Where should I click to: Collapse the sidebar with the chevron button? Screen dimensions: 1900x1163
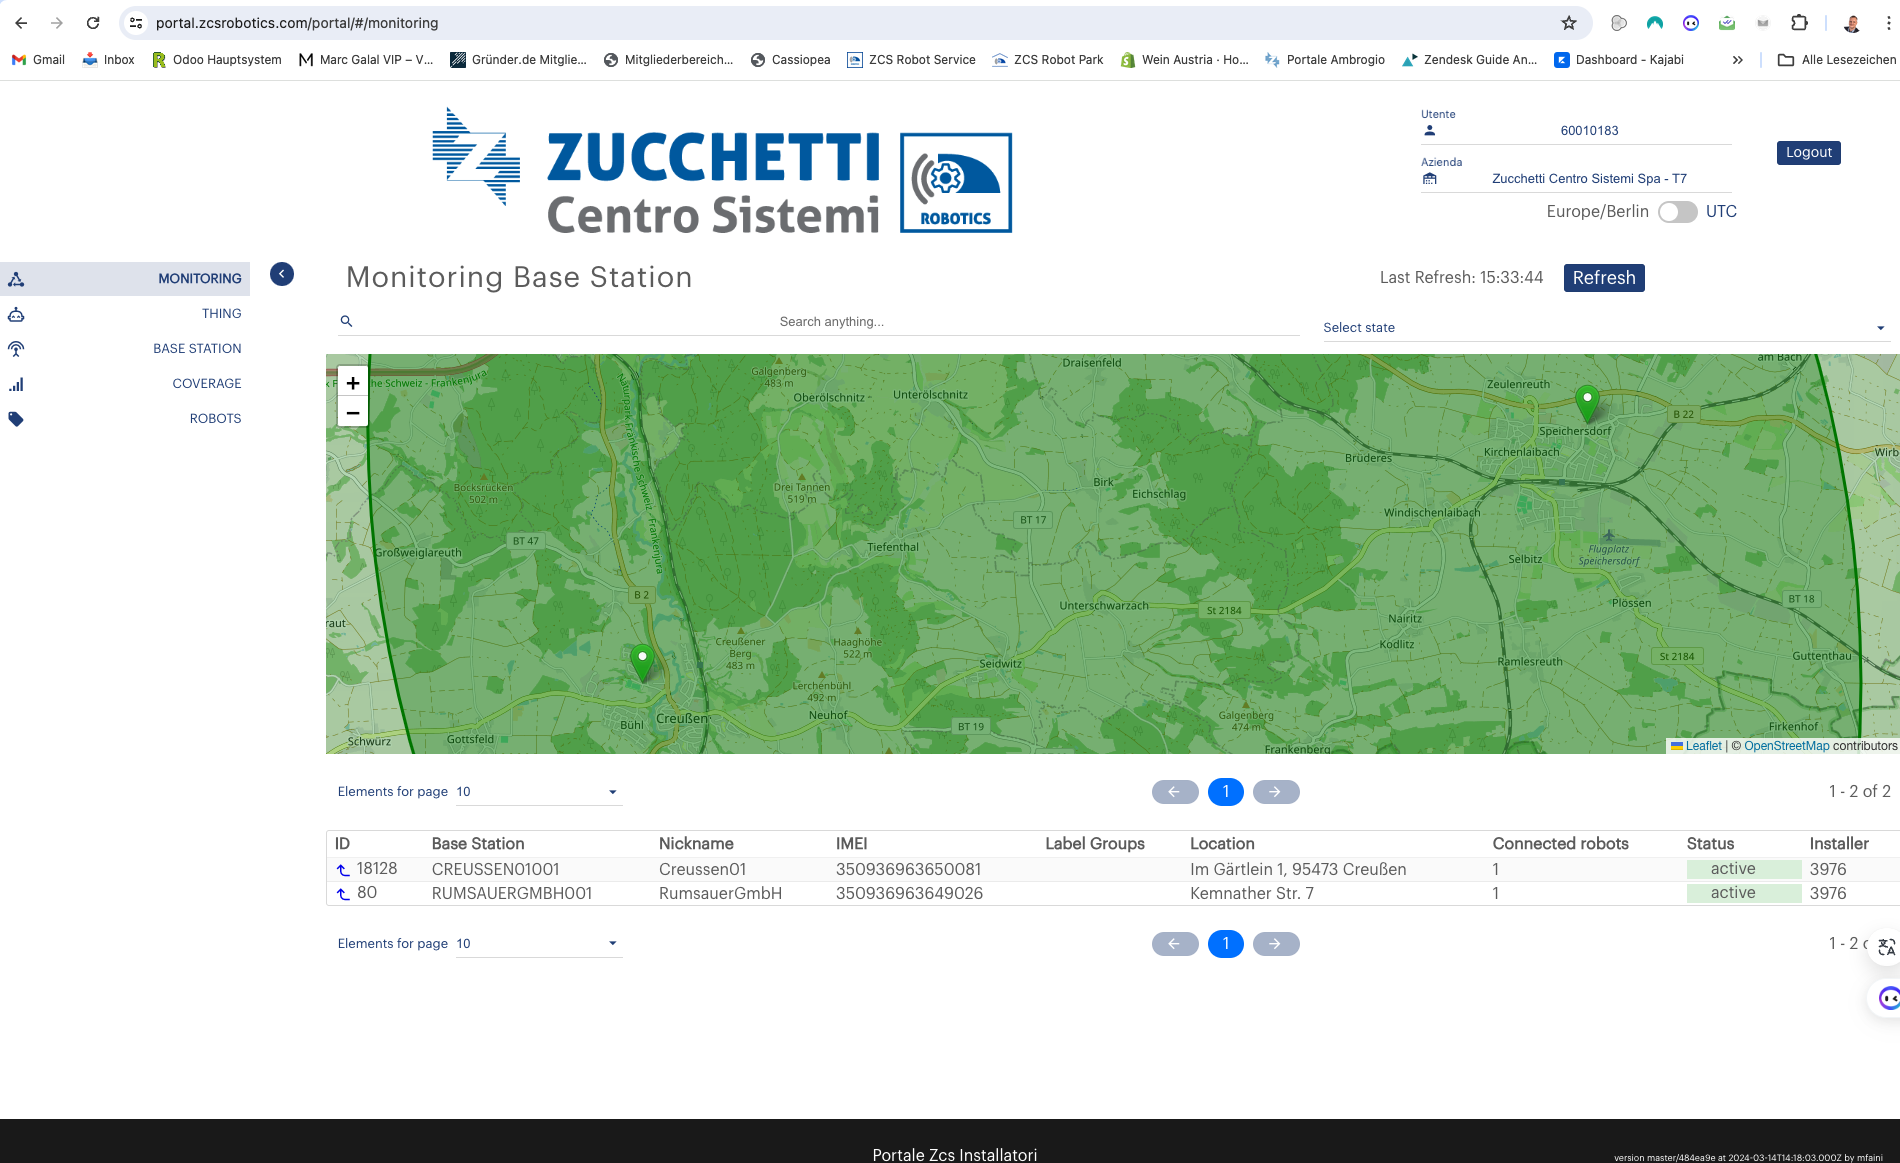[282, 274]
